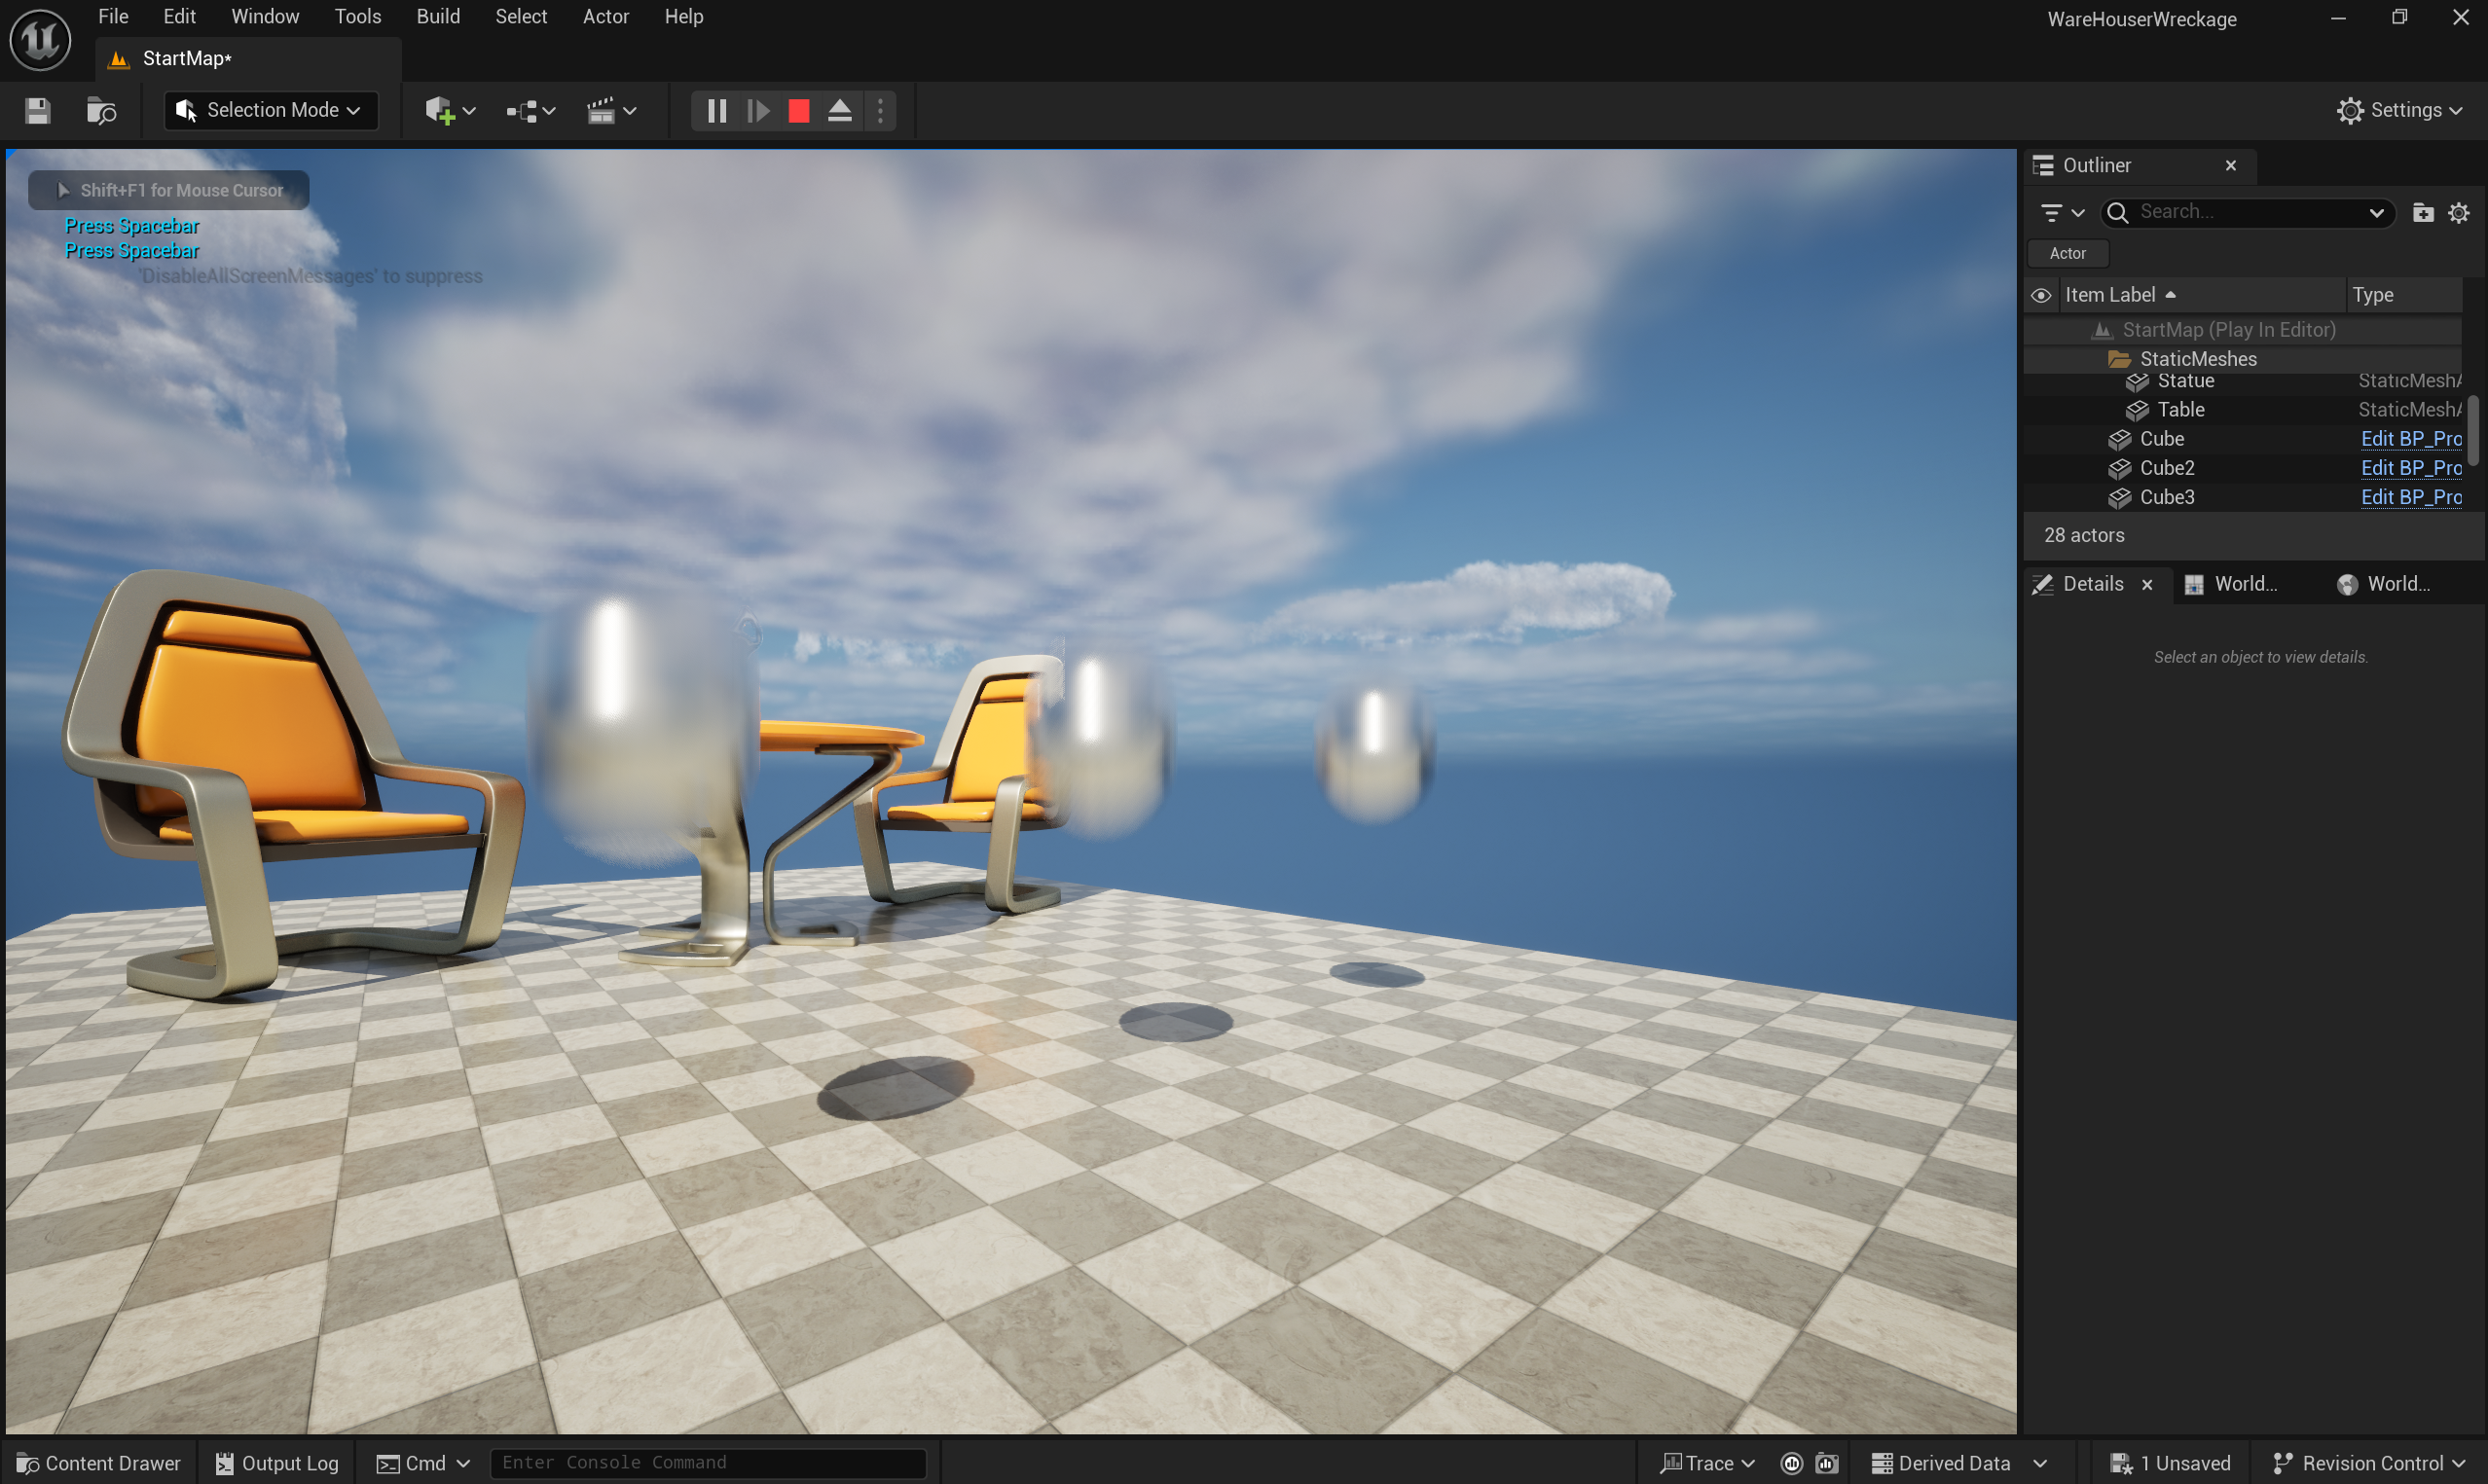The image size is (2488, 1484).
Task: Click the create new folder icon in Outliner
Action: pyautogui.click(x=2422, y=212)
